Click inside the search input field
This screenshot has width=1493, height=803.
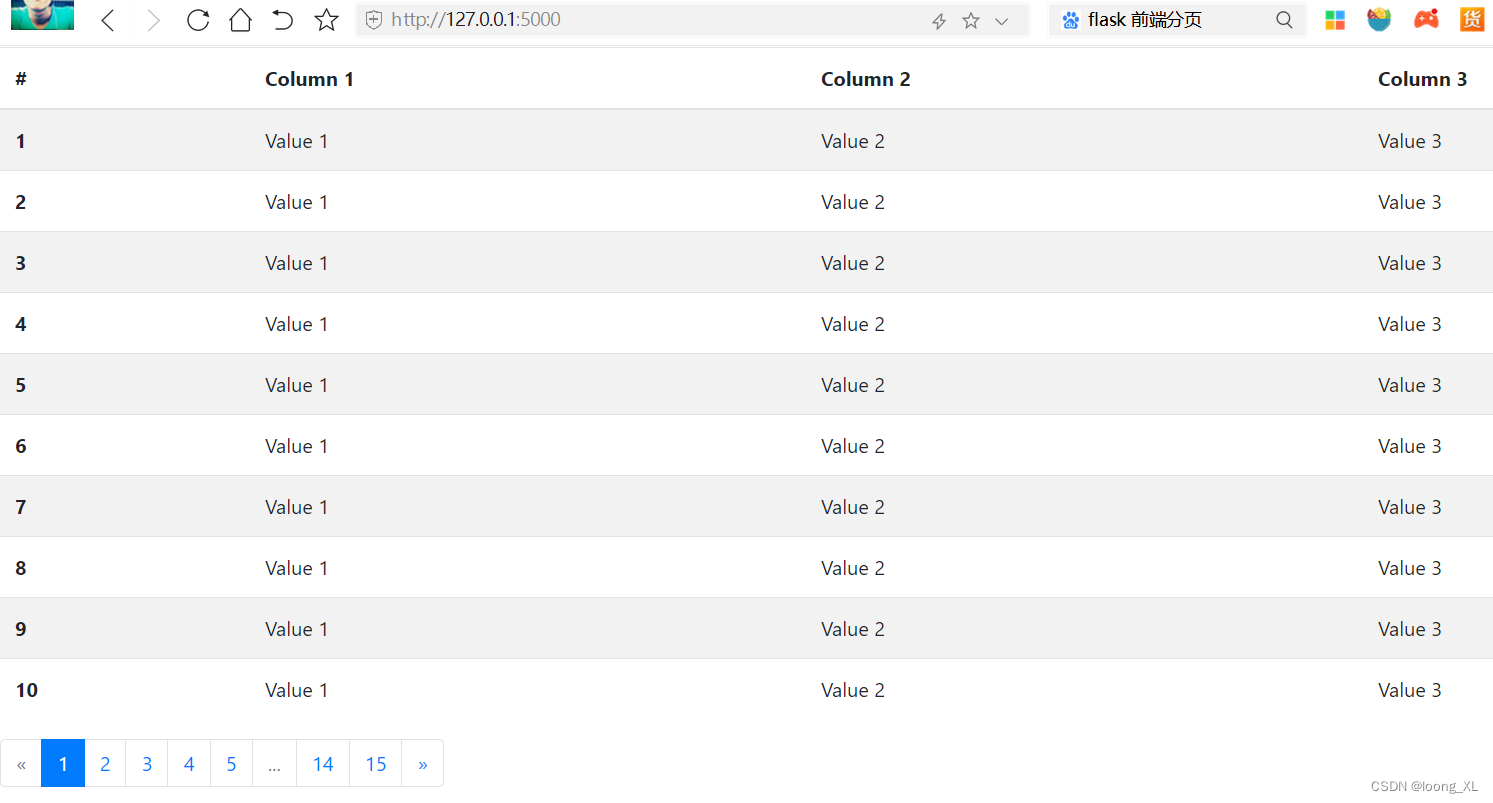1180,19
